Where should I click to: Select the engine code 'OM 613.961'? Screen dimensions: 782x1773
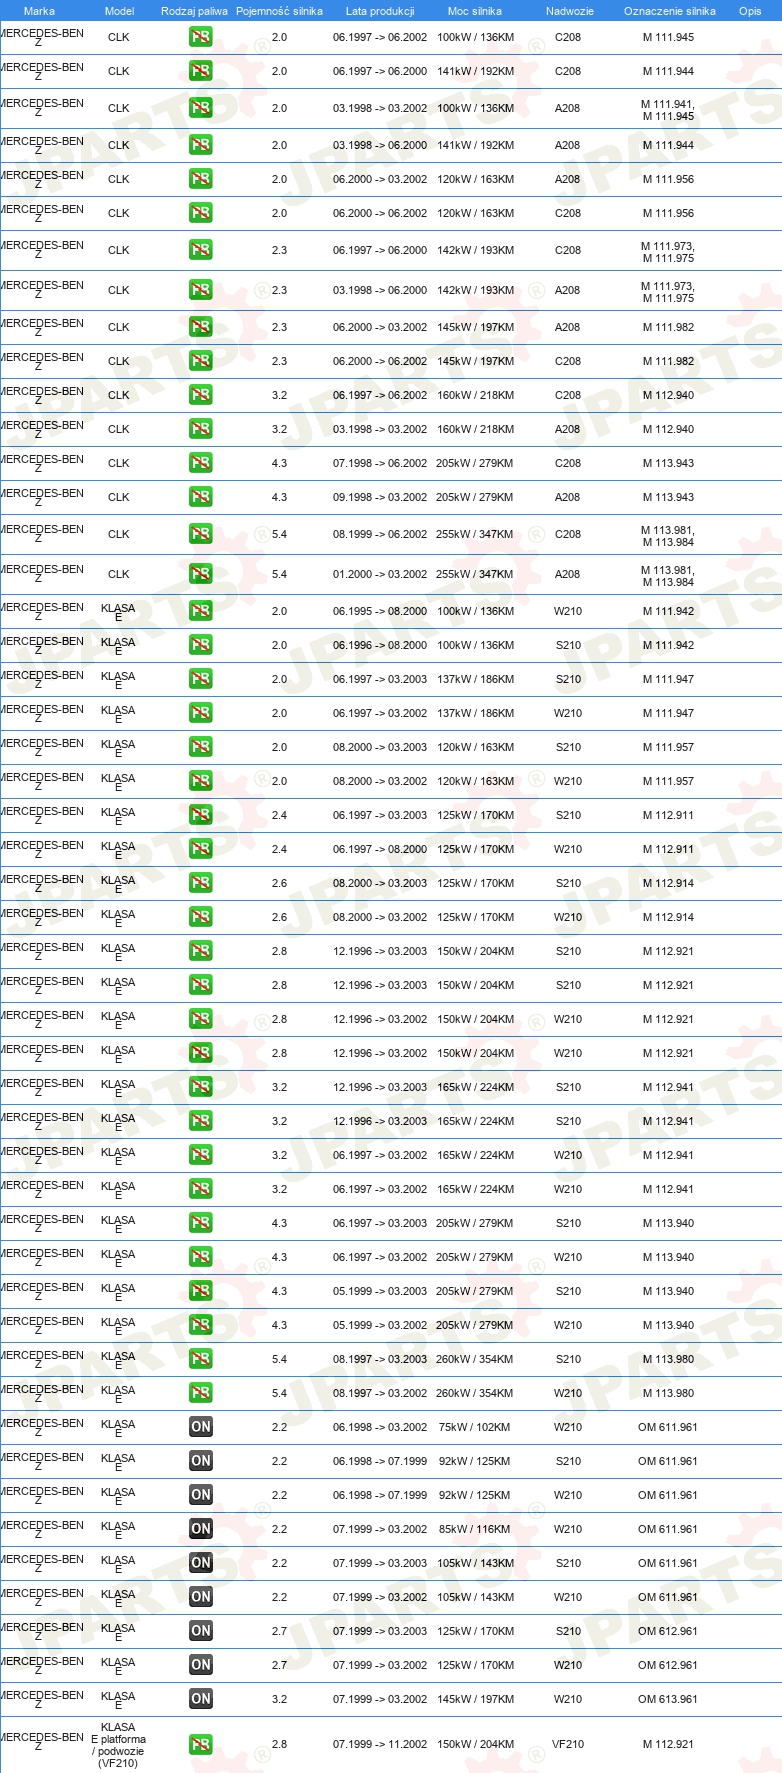[x=668, y=1699]
